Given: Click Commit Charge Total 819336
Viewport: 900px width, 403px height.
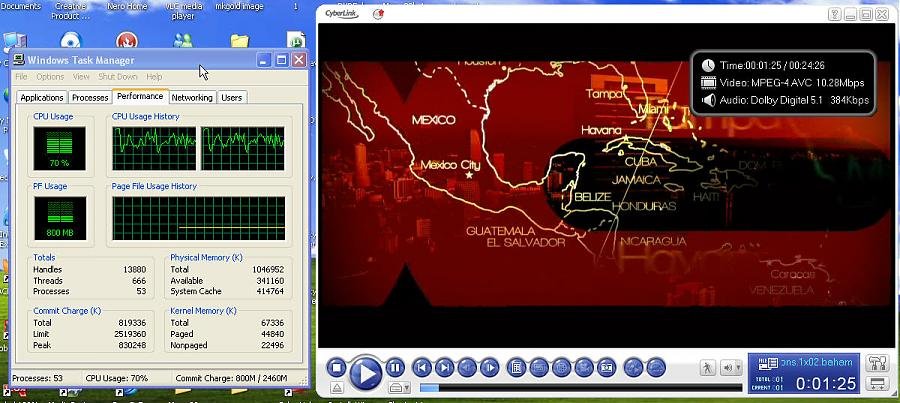Looking at the screenshot, I should coord(132,323).
